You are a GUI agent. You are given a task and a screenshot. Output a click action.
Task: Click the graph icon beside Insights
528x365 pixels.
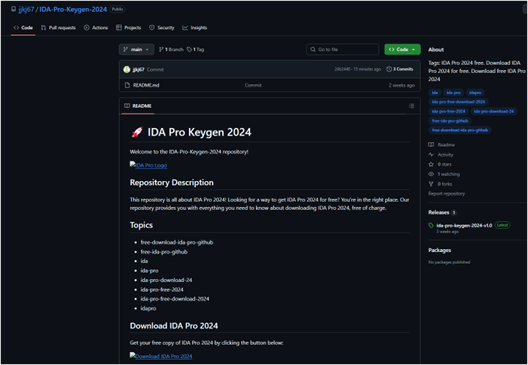pyautogui.click(x=185, y=28)
